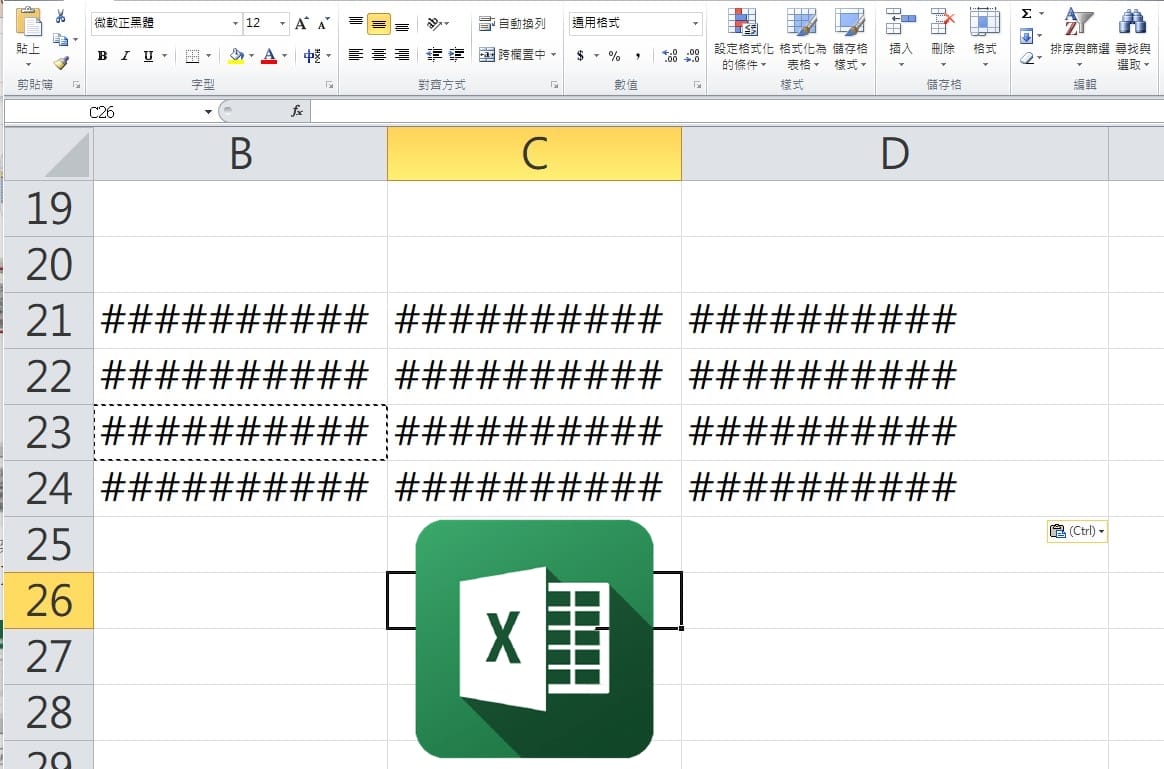
Task: Cut selection with scissors icon
Action: (61, 16)
